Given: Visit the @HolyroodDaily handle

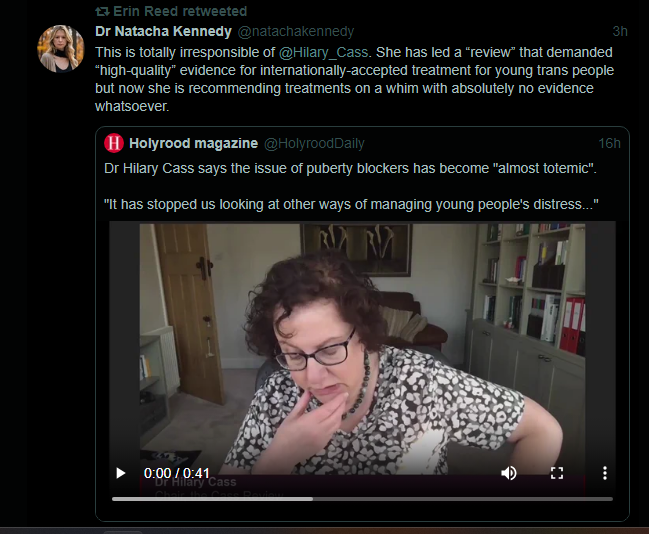Looking at the screenshot, I should click(314, 143).
